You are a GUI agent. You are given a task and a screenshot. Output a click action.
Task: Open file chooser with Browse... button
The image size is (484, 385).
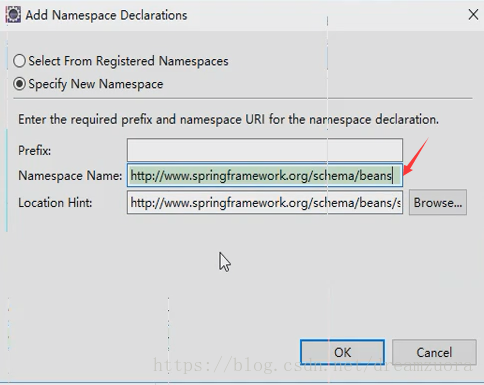438,202
